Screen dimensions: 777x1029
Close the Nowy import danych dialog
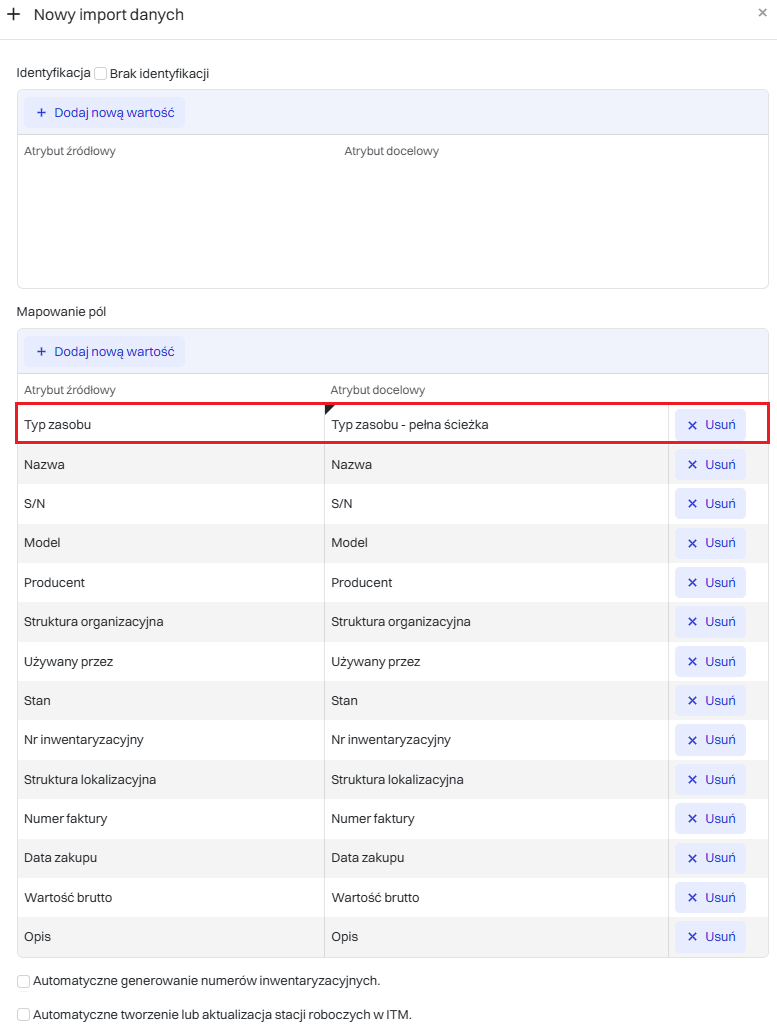(762, 13)
